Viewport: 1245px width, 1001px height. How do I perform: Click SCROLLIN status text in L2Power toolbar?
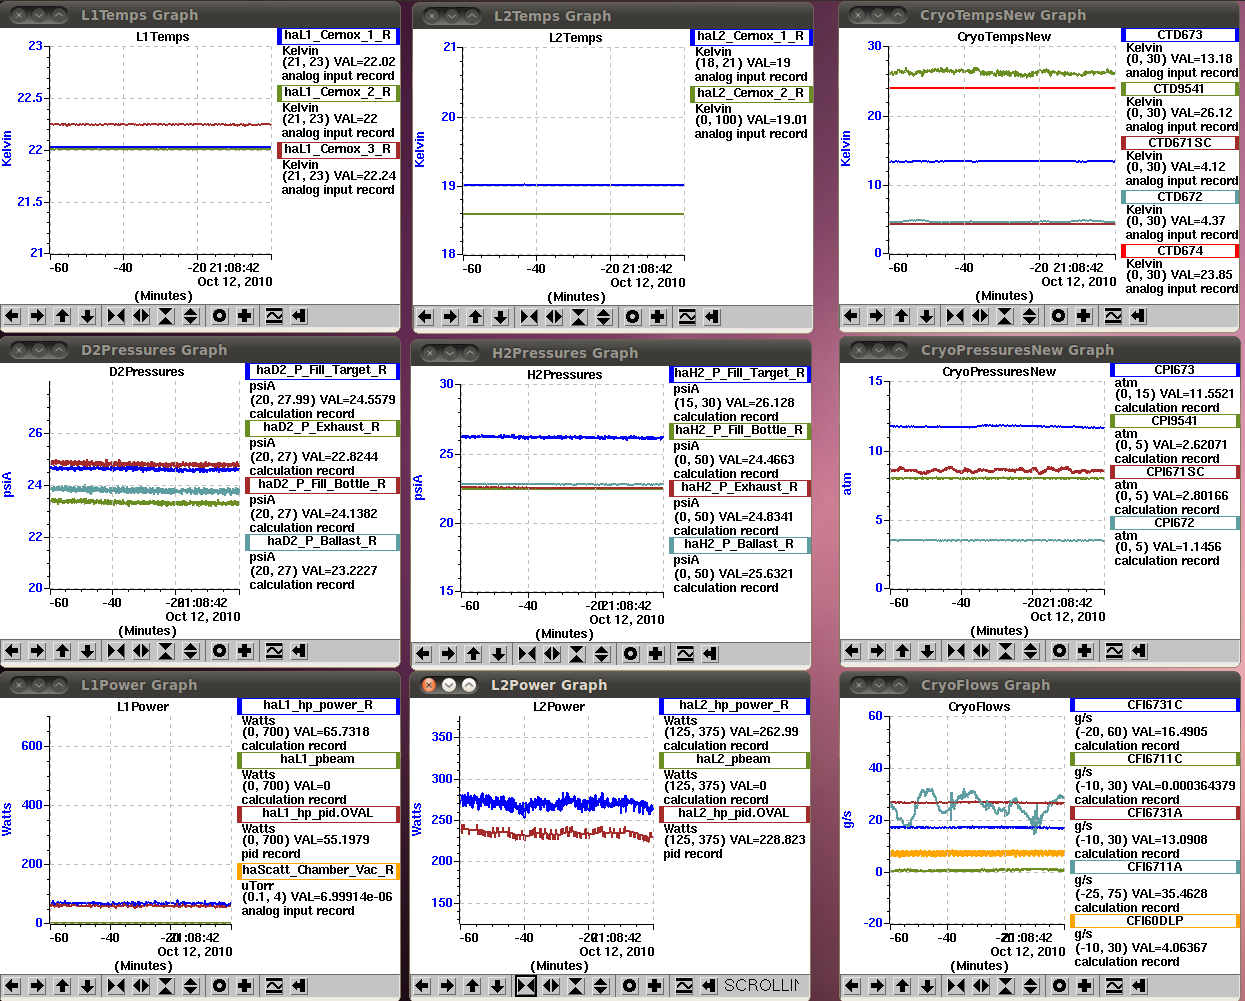(762, 986)
